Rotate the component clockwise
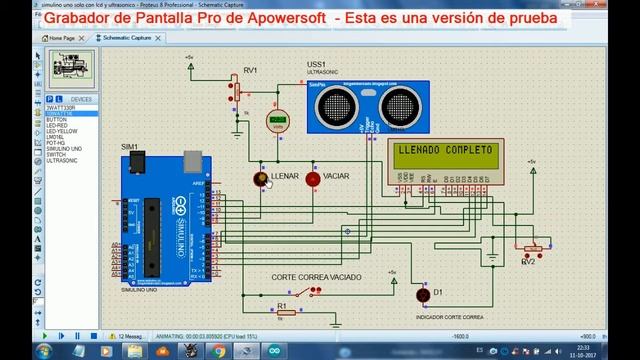Screen dimensions: 640x360 point(38,282)
